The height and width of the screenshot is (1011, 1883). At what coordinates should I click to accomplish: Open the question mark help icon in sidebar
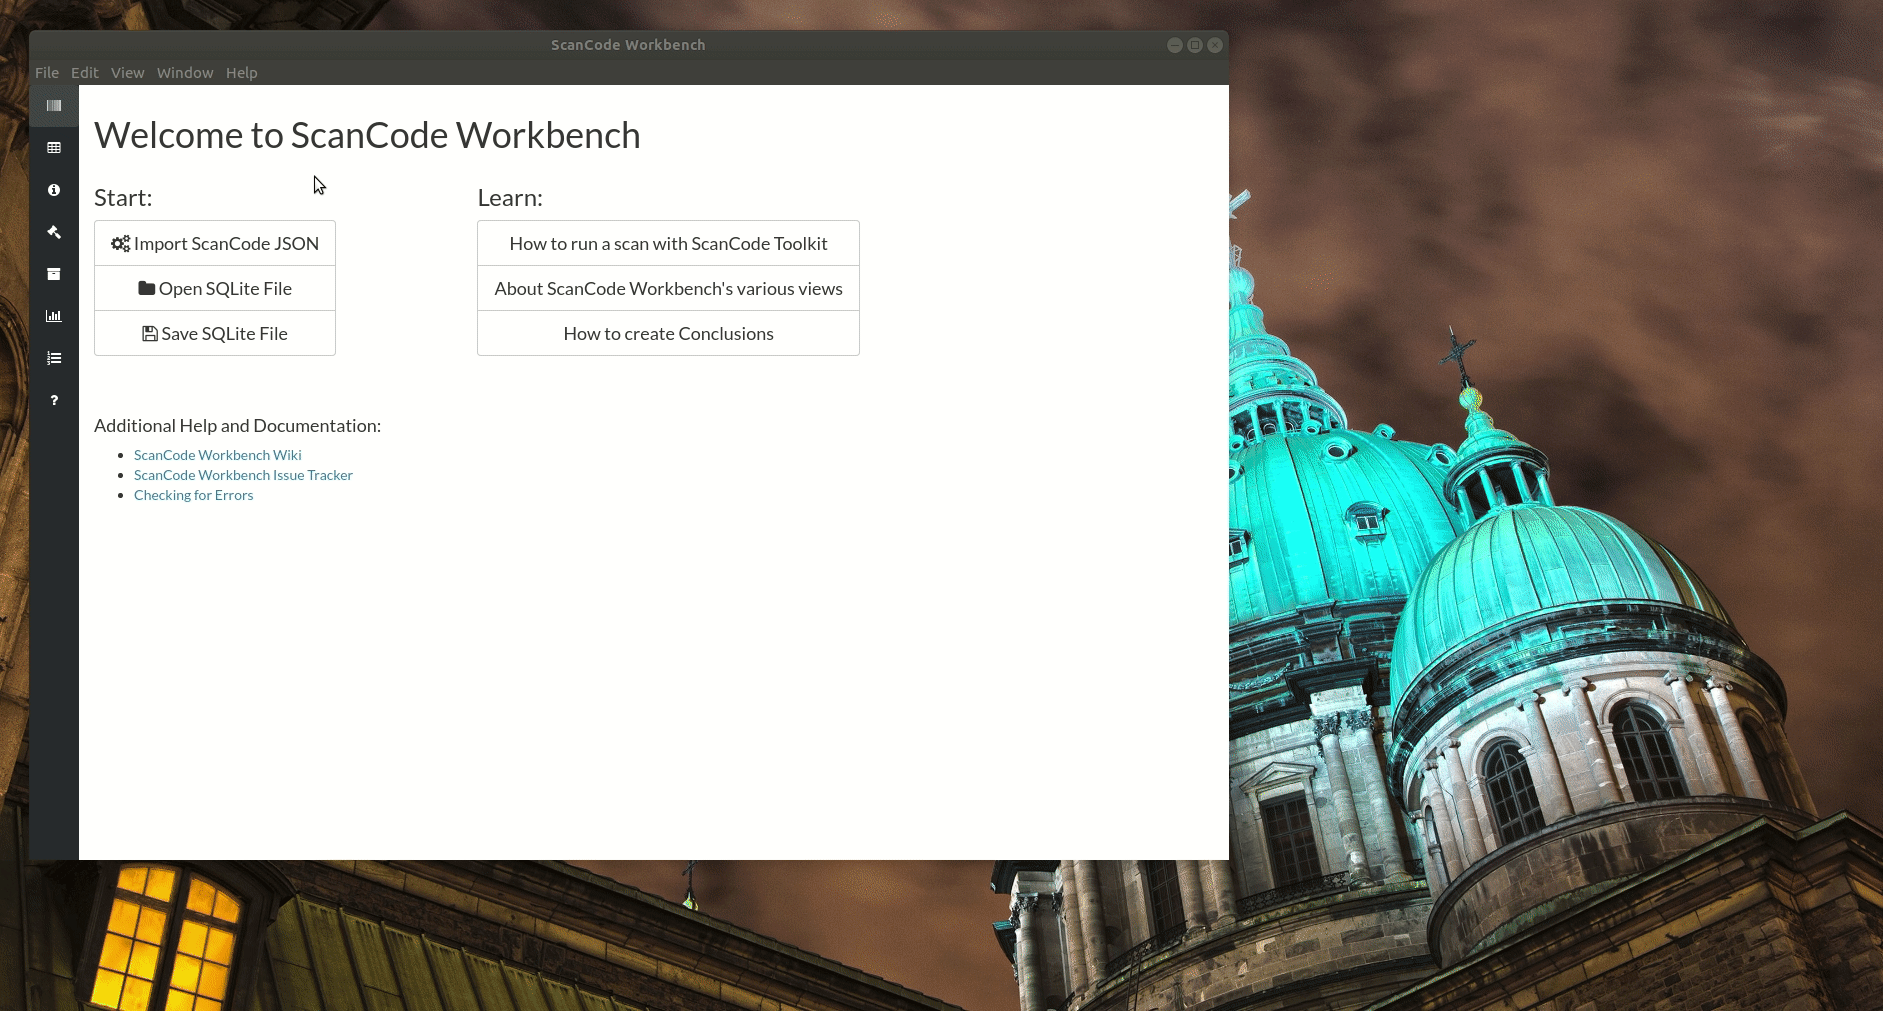(x=54, y=400)
